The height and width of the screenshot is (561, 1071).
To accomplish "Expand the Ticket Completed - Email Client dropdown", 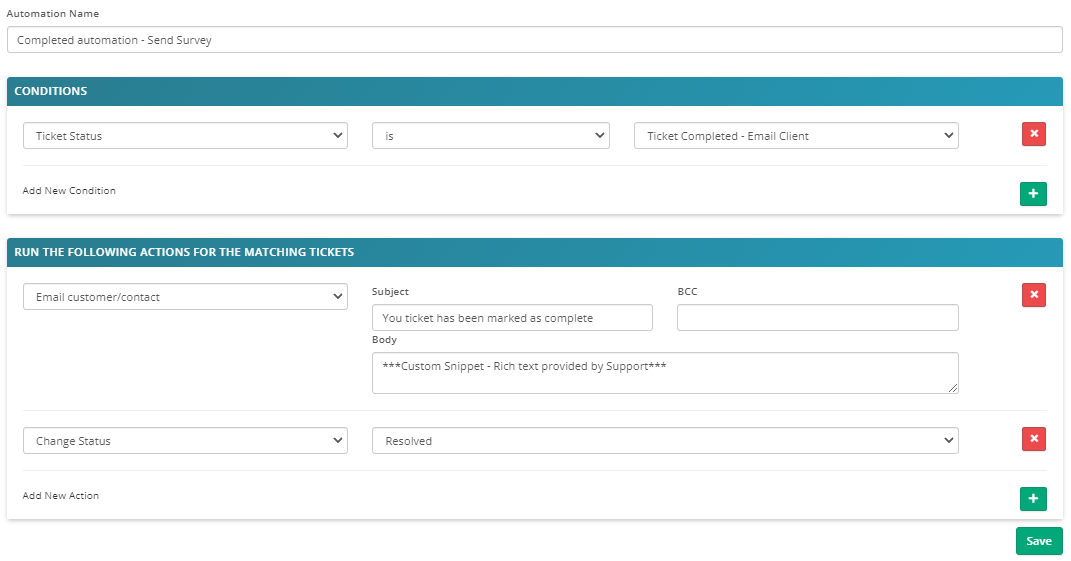I will point(796,135).
